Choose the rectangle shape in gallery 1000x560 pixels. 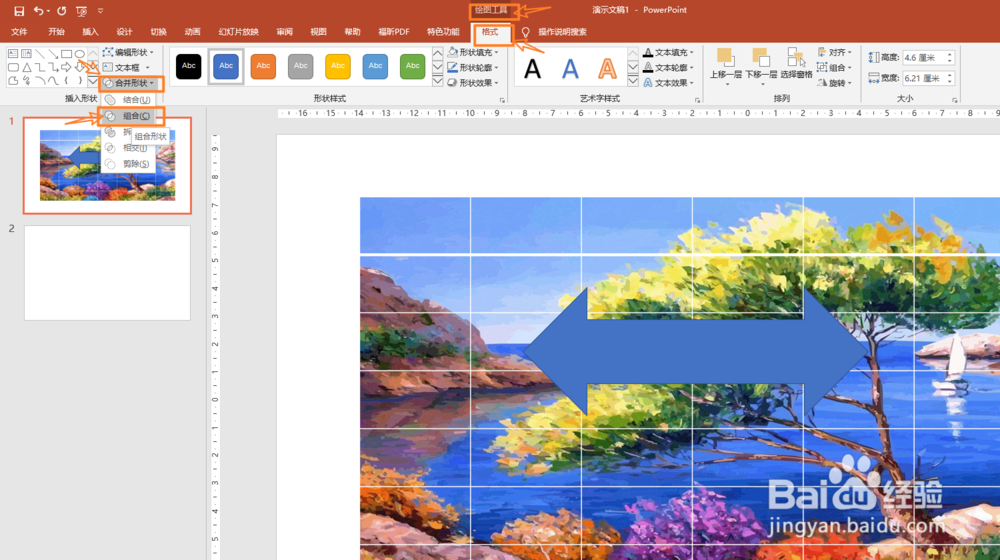(x=66, y=54)
